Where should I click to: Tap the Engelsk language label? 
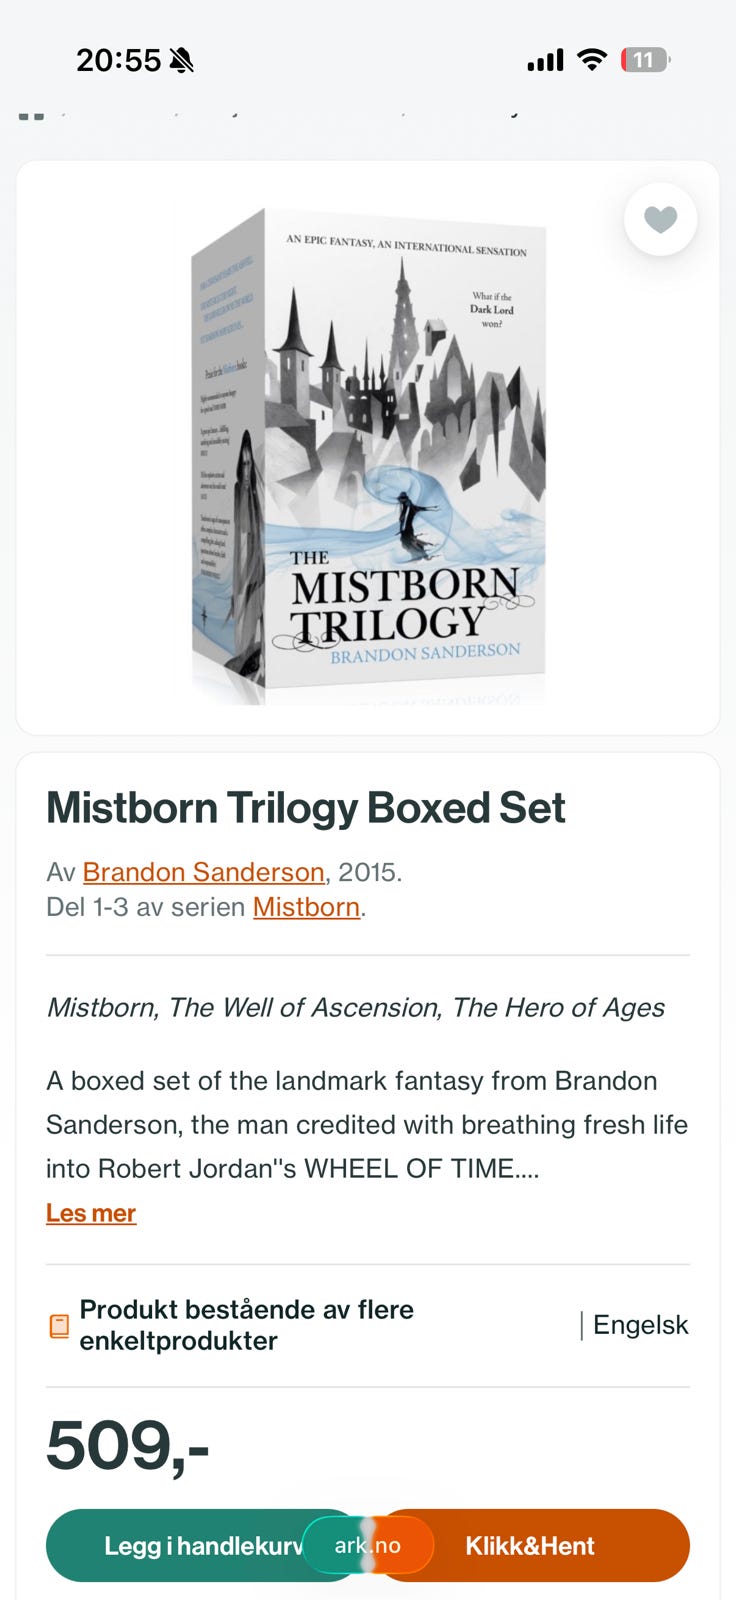click(x=641, y=1325)
